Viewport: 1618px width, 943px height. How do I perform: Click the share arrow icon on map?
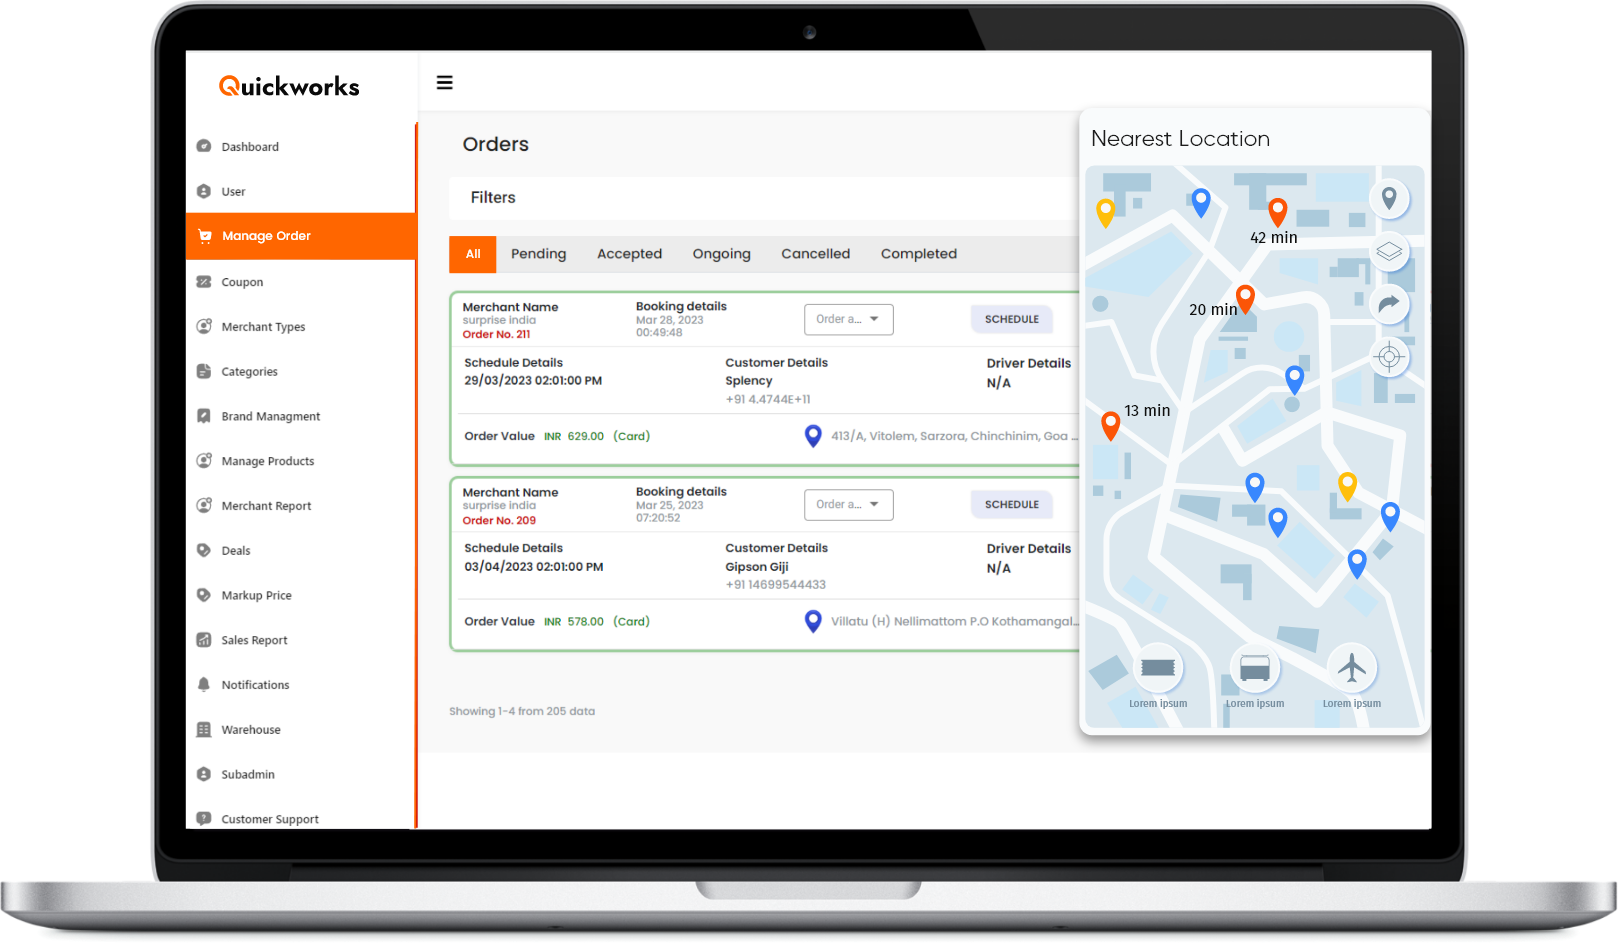coord(1388,304)
